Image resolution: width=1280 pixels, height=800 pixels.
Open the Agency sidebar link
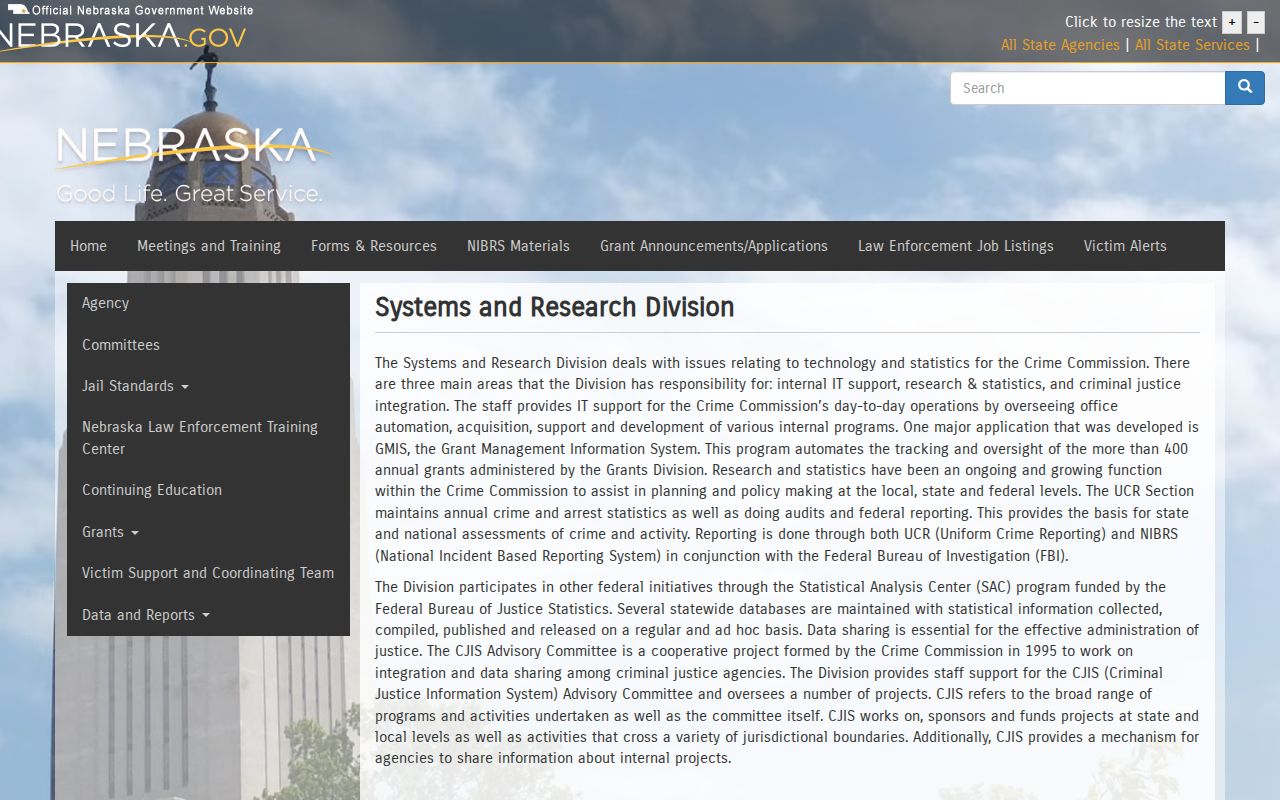[208, 303]
